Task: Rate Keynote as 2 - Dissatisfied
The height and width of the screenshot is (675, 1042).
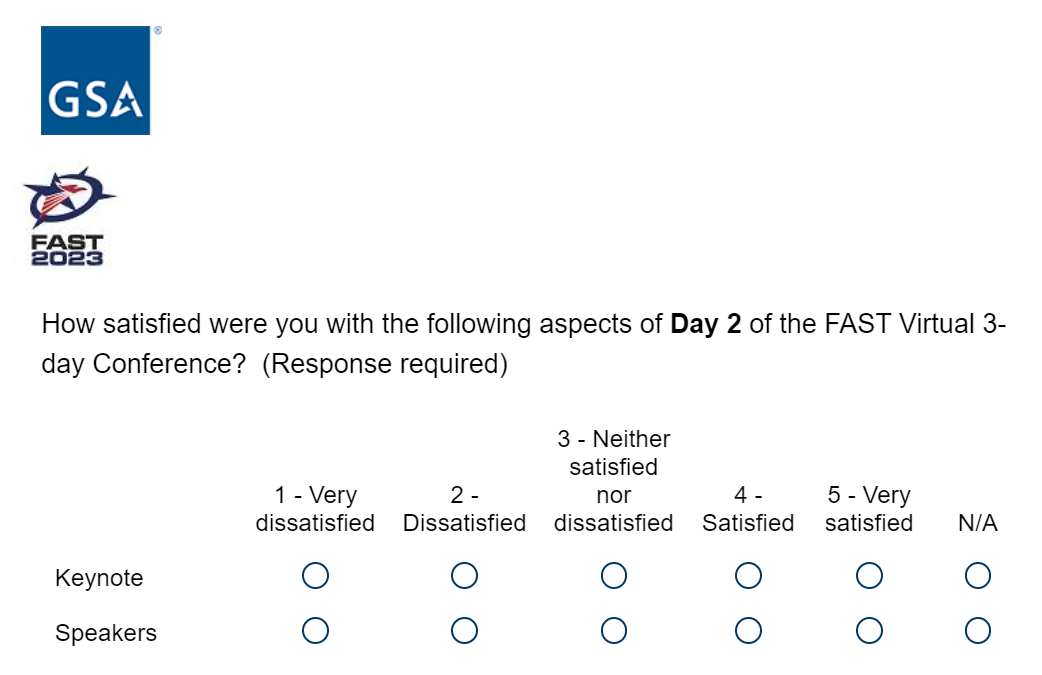Action: point(464,576)
